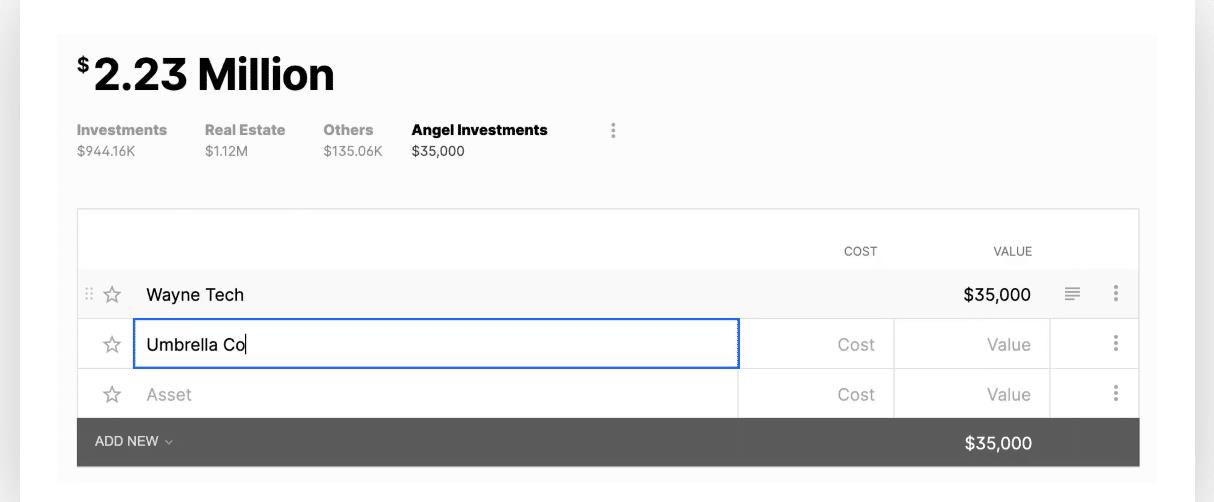
Task: Open Angel Investments section options menu
Action: [613, 131]
